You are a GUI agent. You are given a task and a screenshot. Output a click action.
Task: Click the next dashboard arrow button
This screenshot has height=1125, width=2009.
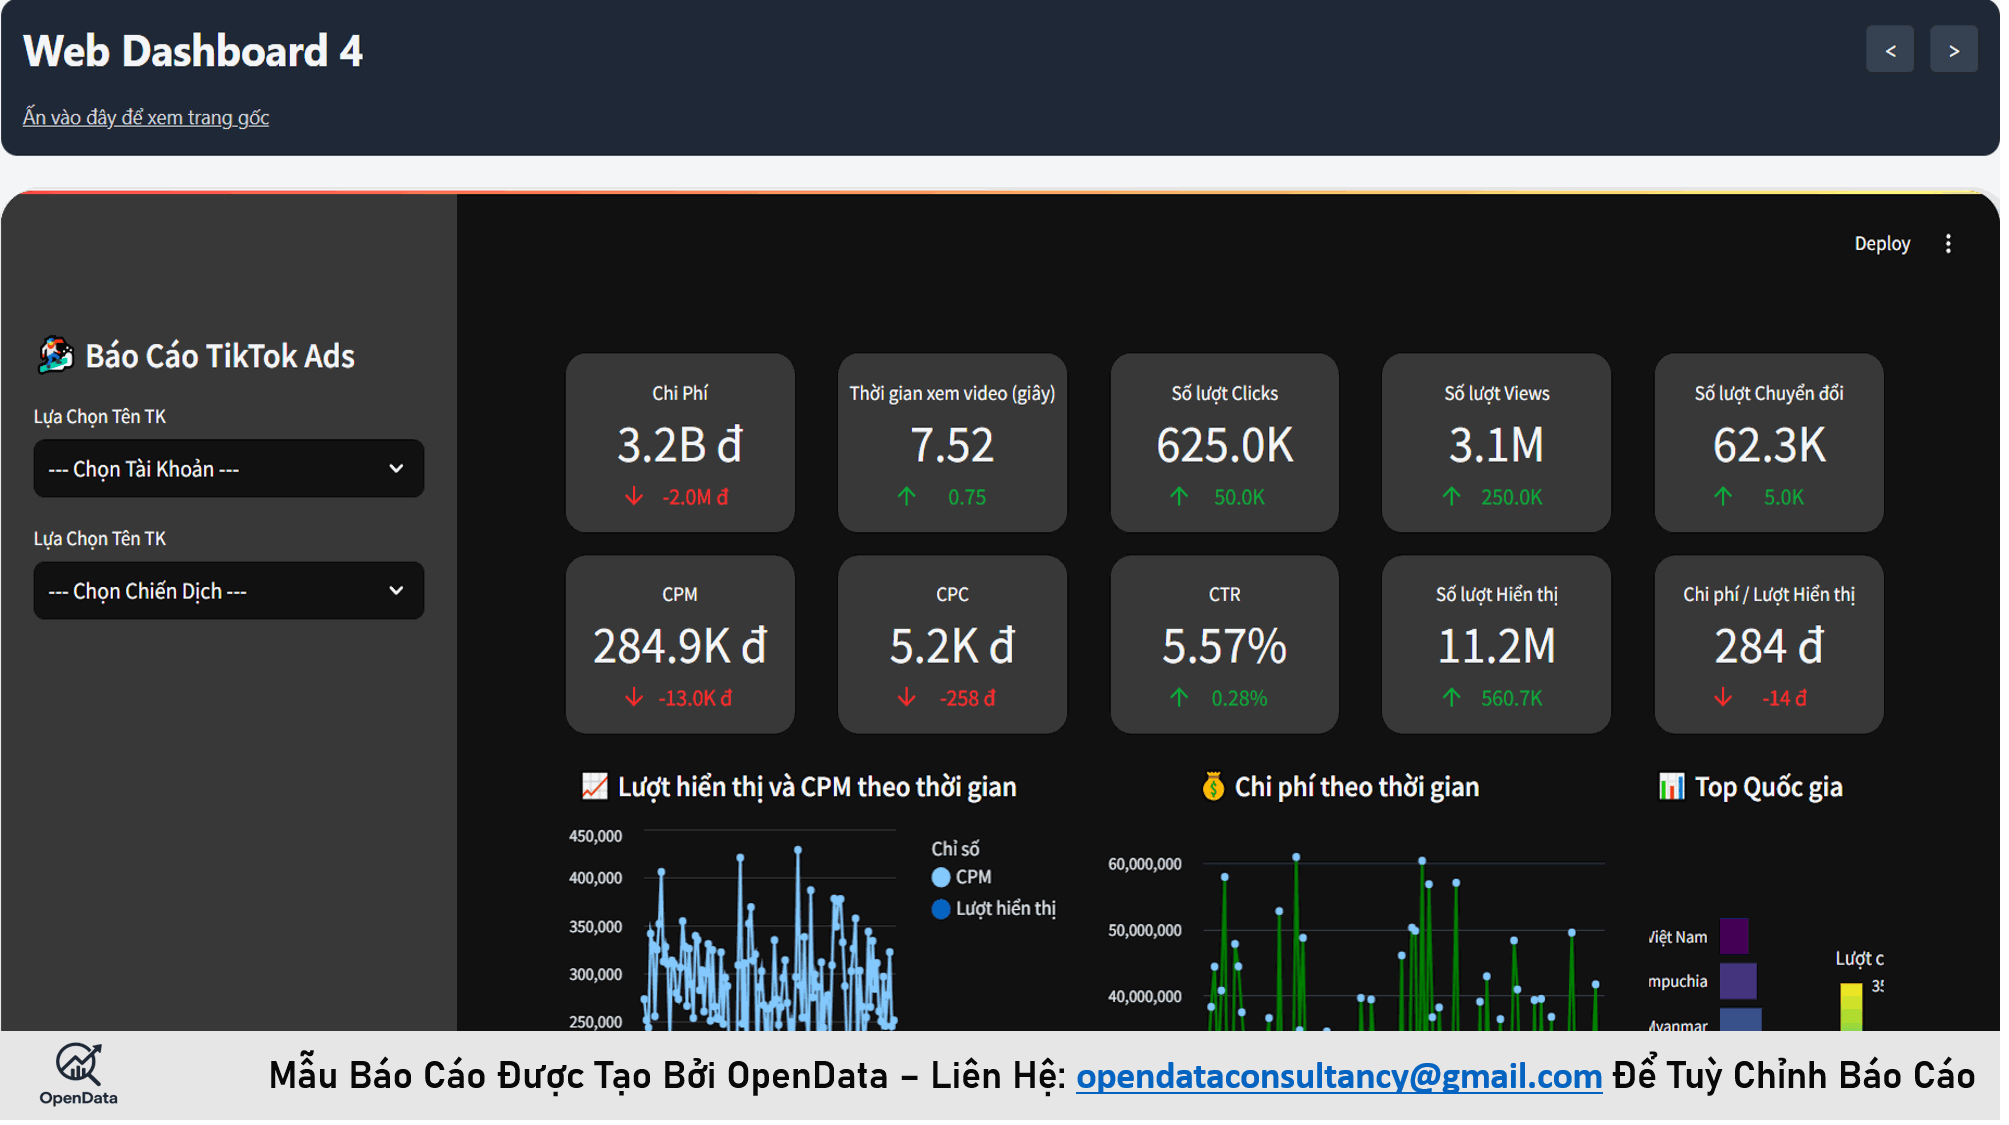(1953, 50)
